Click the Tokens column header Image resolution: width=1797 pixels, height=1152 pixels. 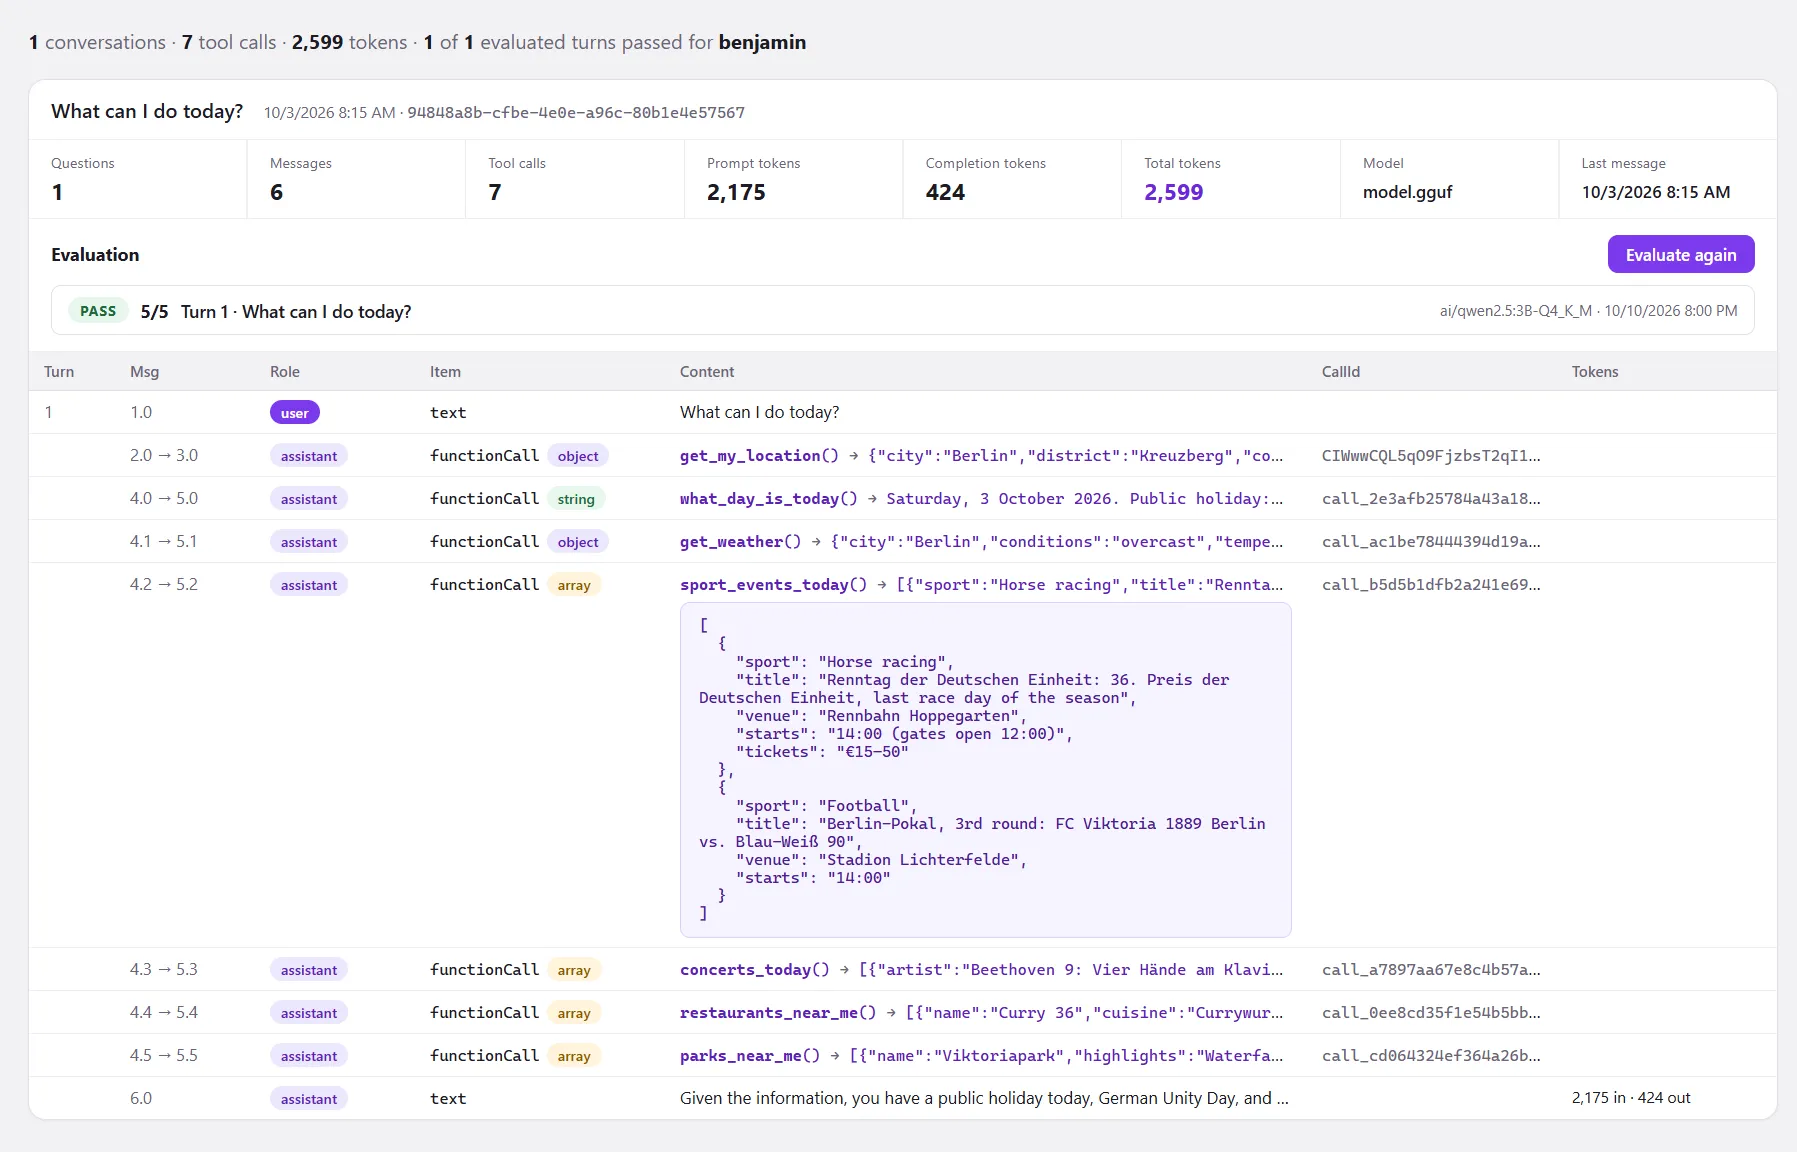(x=1595, y=371)
